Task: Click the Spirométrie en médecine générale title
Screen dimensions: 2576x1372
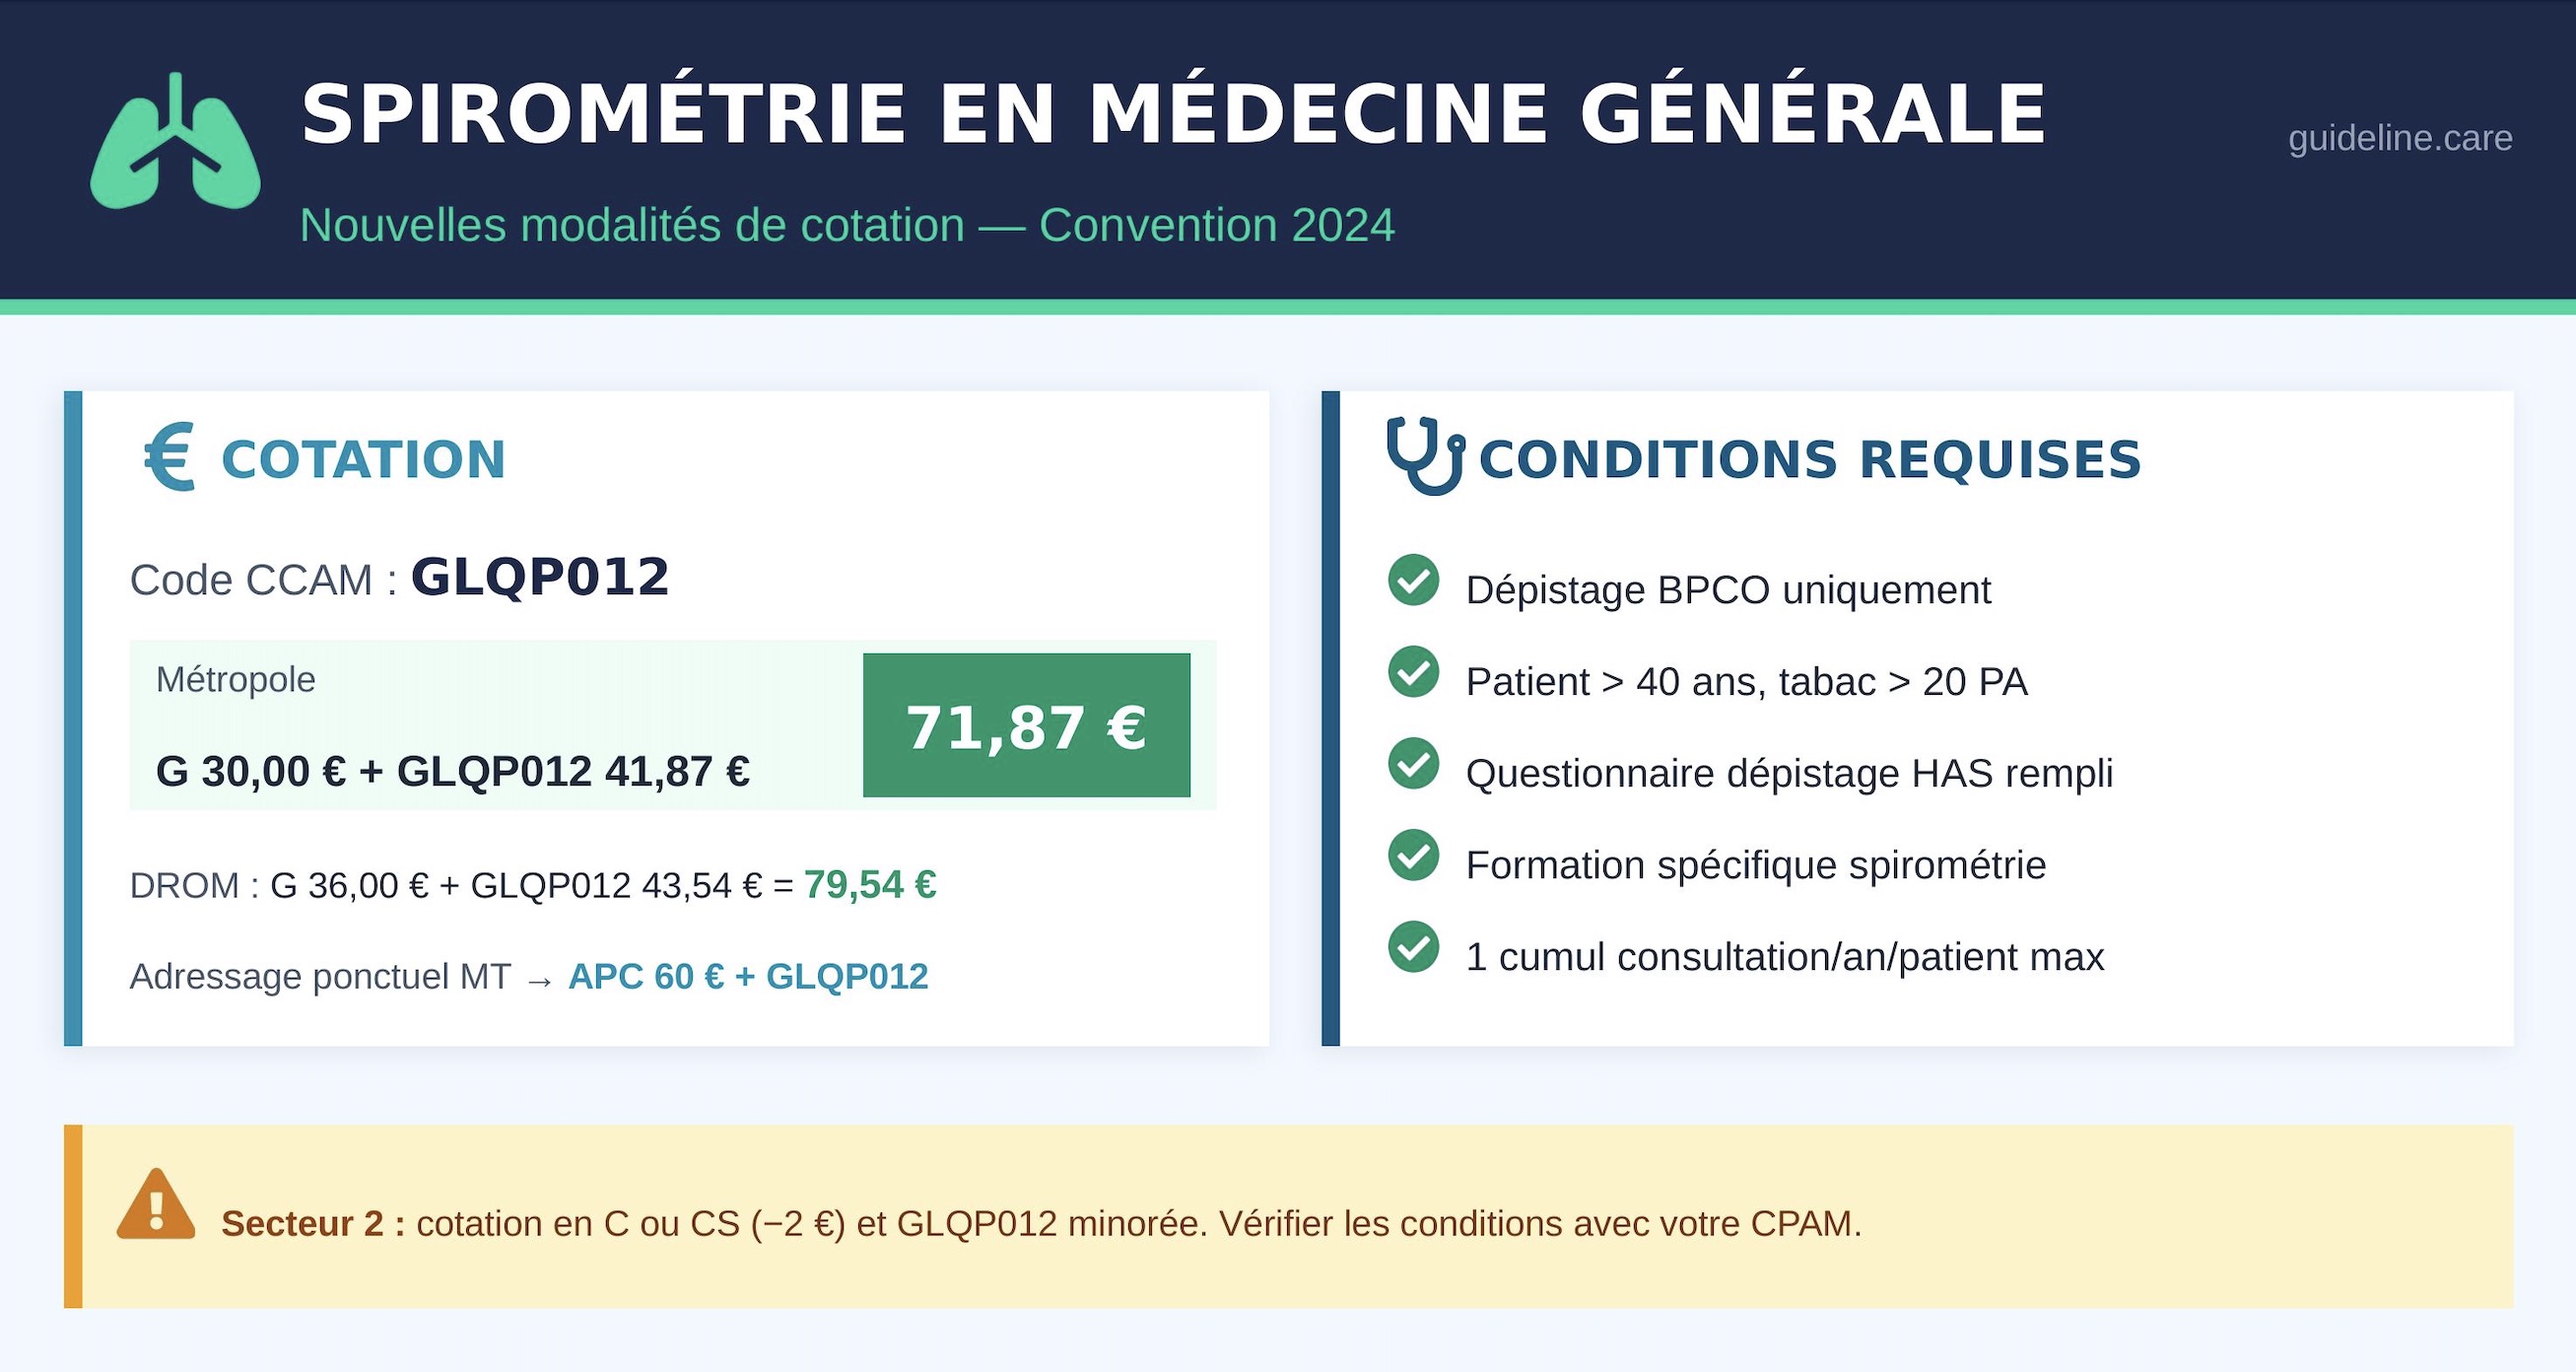Action: (x=1174, y=114)
